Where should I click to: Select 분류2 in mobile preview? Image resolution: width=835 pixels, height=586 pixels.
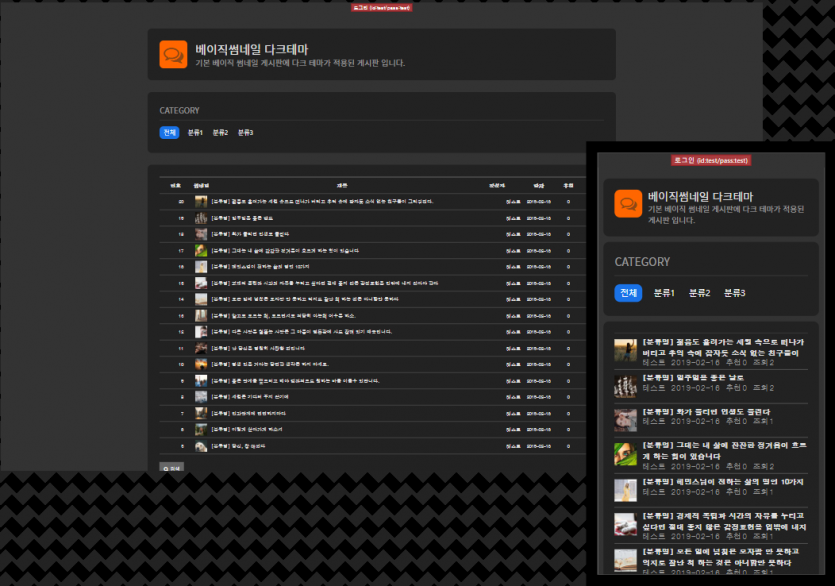pos(700,293)
